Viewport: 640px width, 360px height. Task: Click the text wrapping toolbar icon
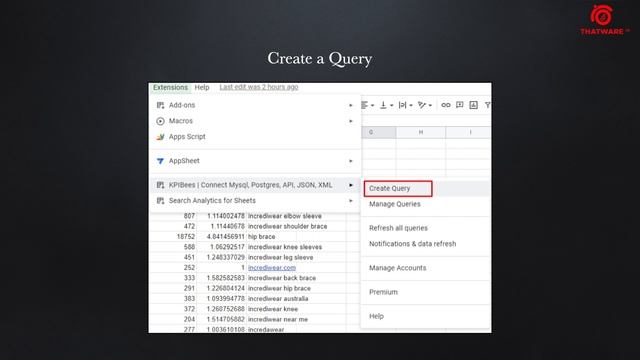(402, 105)
